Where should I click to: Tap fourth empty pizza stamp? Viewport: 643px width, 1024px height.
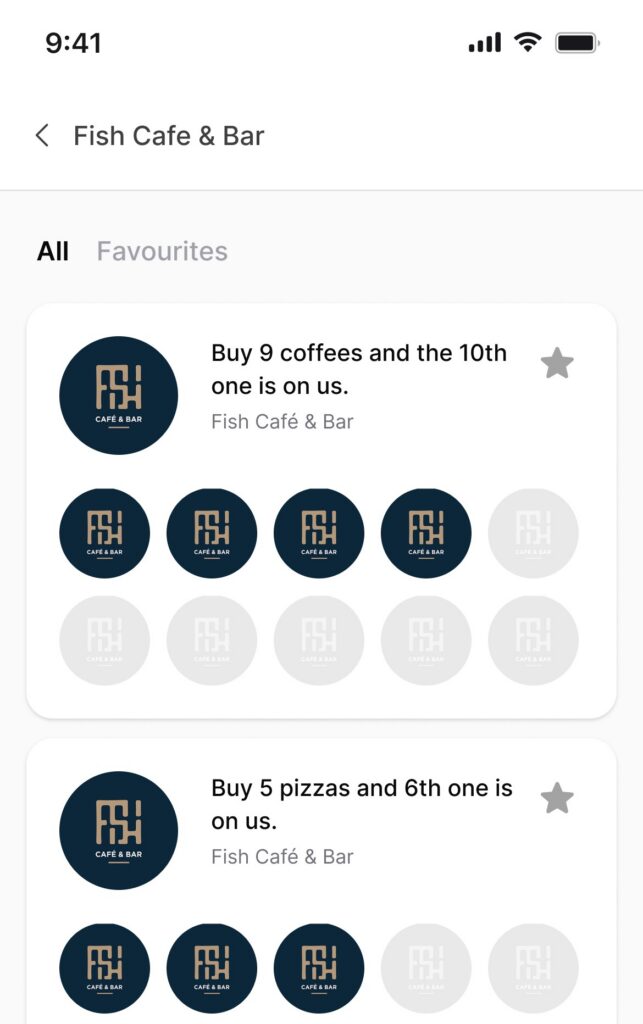[x=426, y=968]
